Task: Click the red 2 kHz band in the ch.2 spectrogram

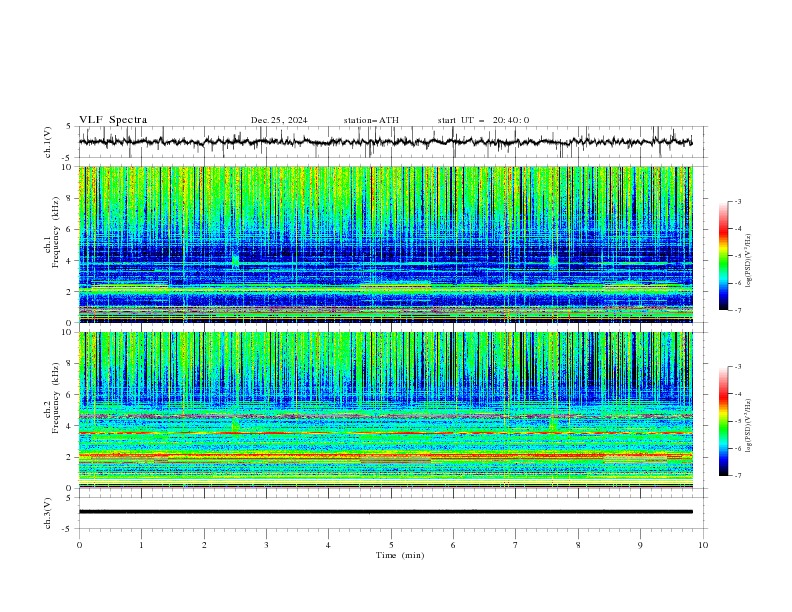Action: coord(386,456)
